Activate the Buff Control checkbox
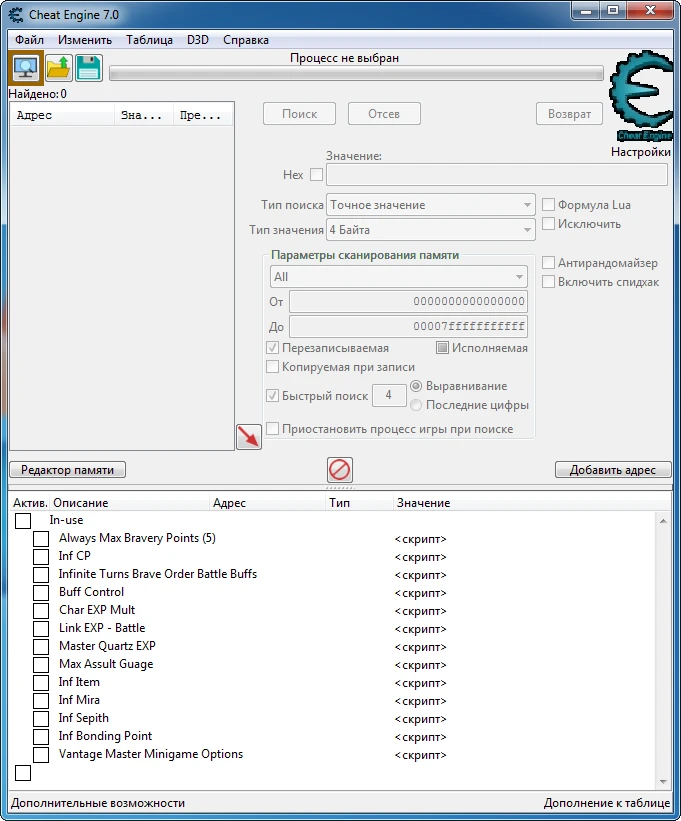681x821 pixels. click(x=41, y=593)
